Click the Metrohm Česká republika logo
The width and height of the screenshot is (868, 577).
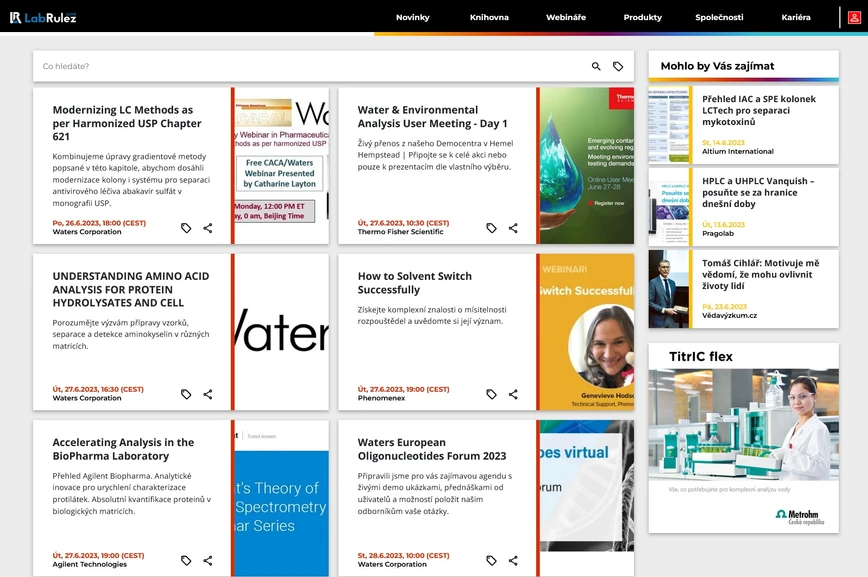click(x=800, y=517)
